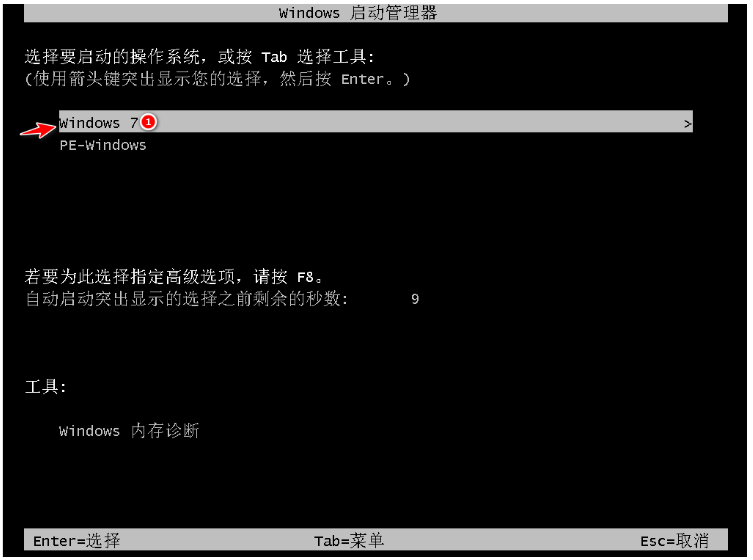The width and height of the screenshot is (753, 560).
Task: Select the PE-Windows boot entry
Action: click(103, 146)
